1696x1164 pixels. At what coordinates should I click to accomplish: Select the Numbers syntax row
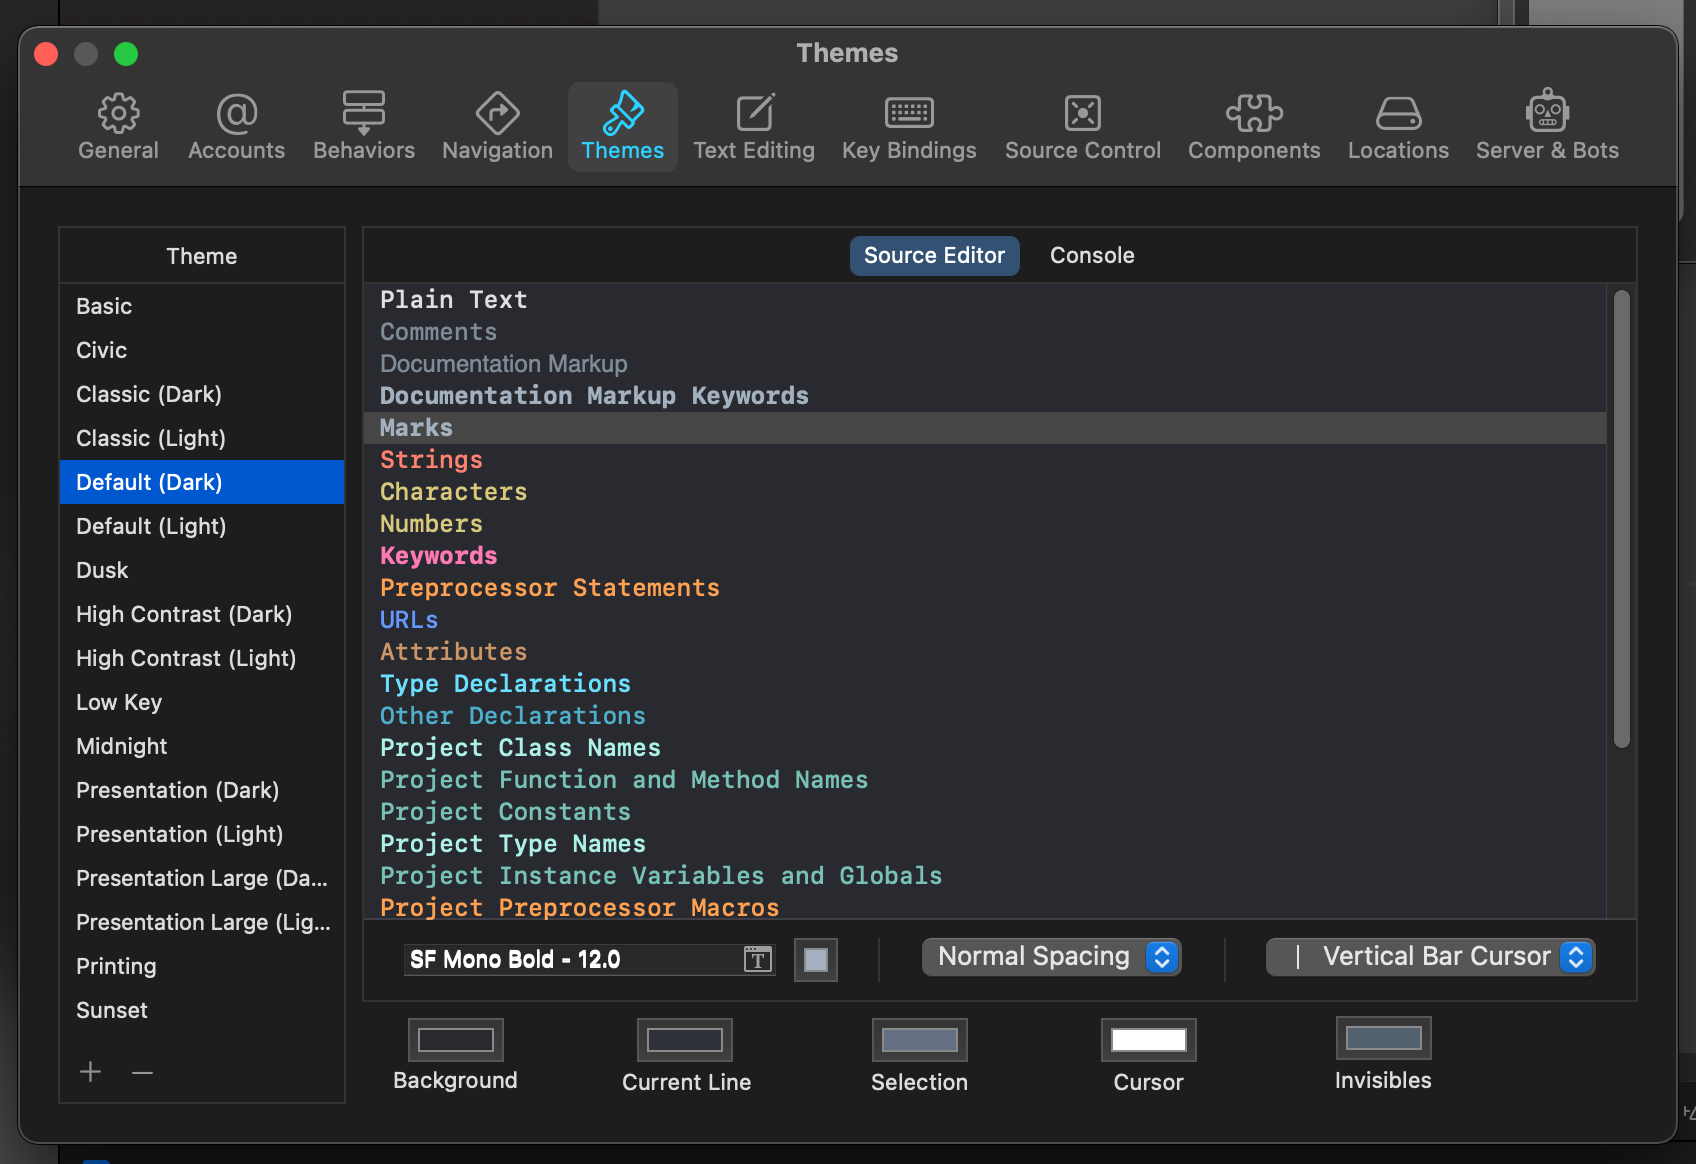click(985, 524)
